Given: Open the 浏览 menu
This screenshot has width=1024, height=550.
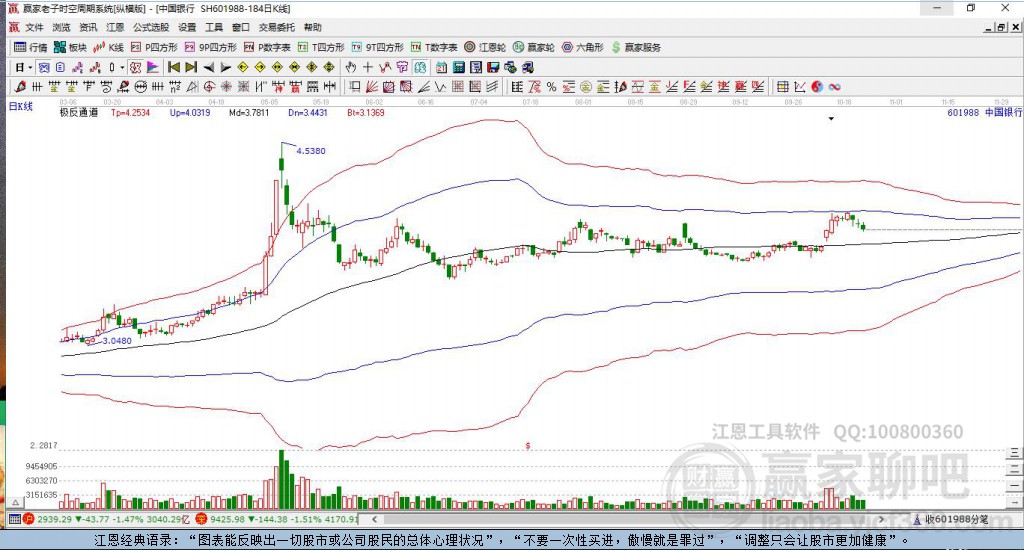Looking at the screenshot, I should pos(61,27).
